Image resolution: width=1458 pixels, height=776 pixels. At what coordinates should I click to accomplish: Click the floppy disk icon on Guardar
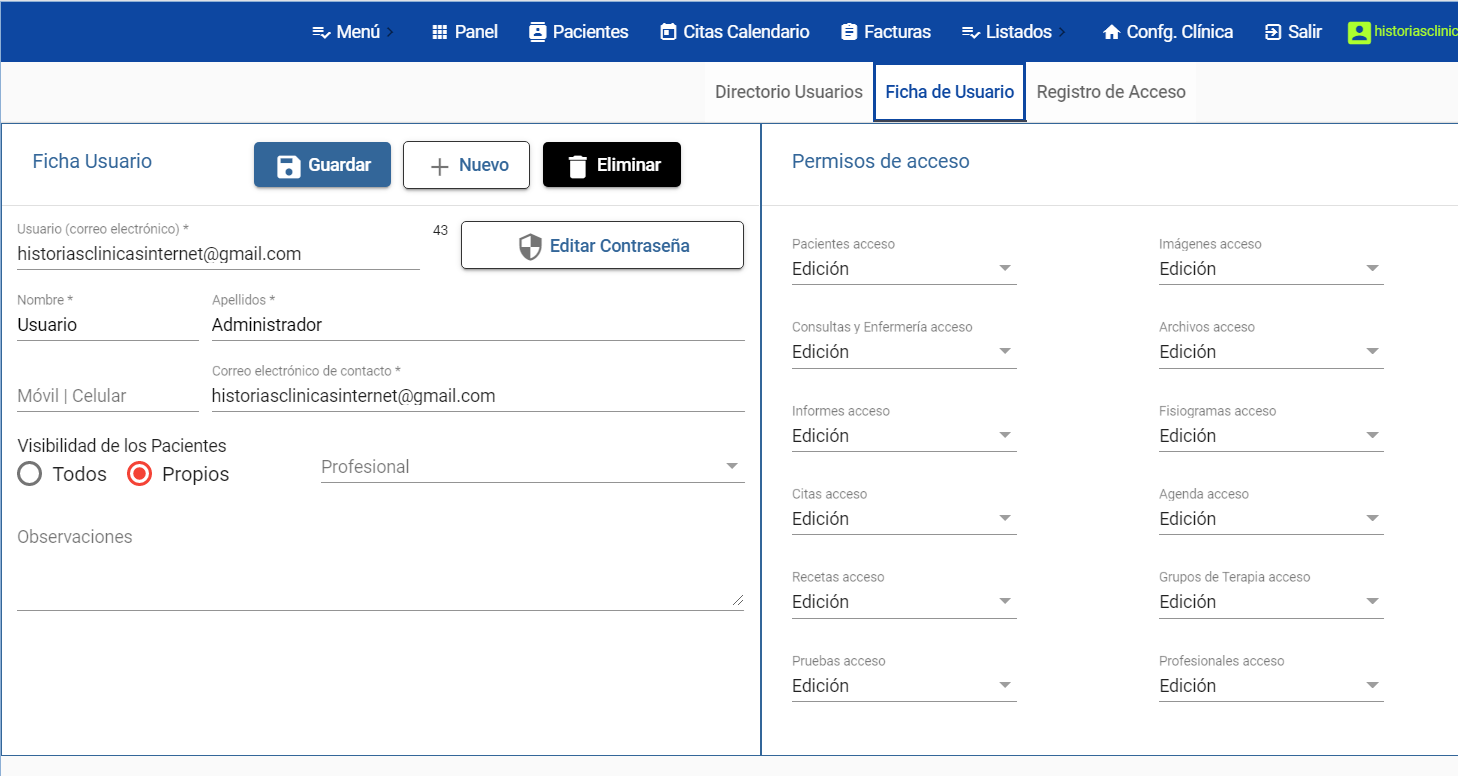pos(289,166)
